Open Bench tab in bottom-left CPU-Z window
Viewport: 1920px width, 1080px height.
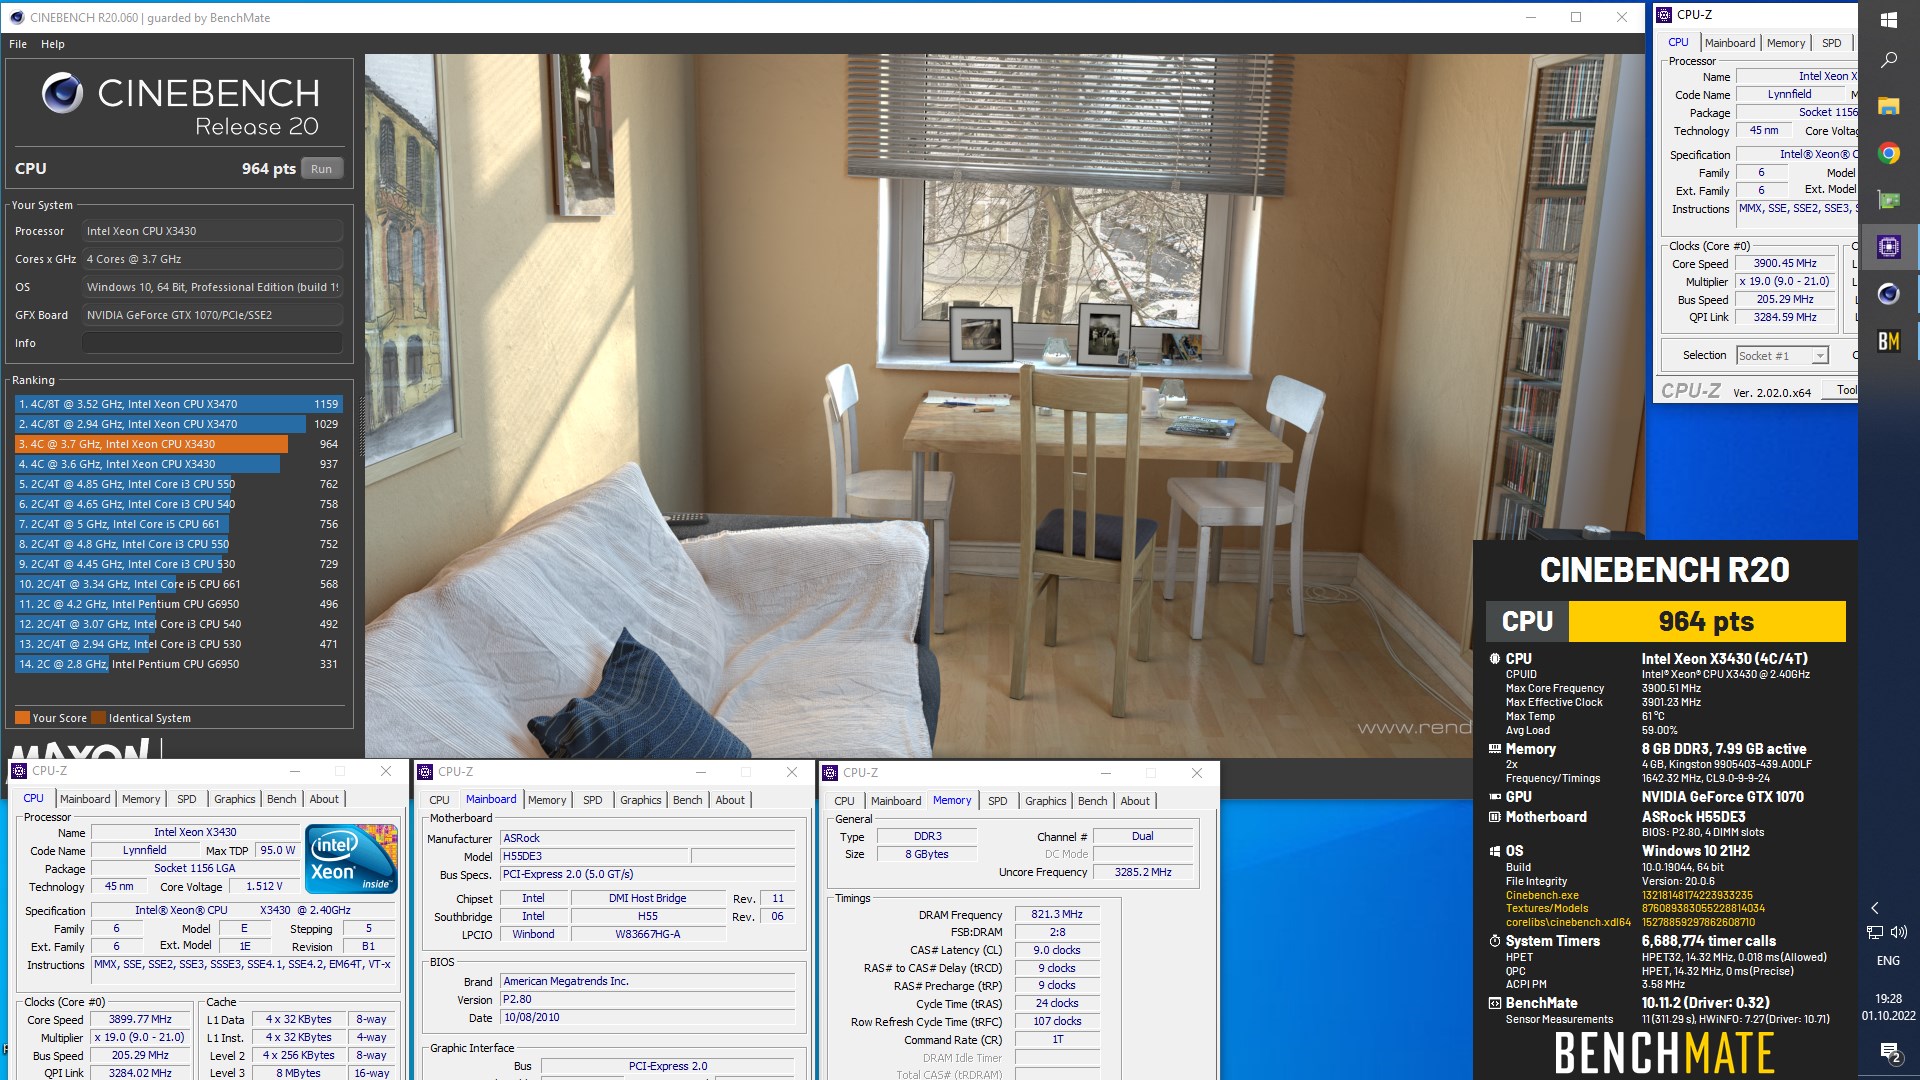click(282, 799)
